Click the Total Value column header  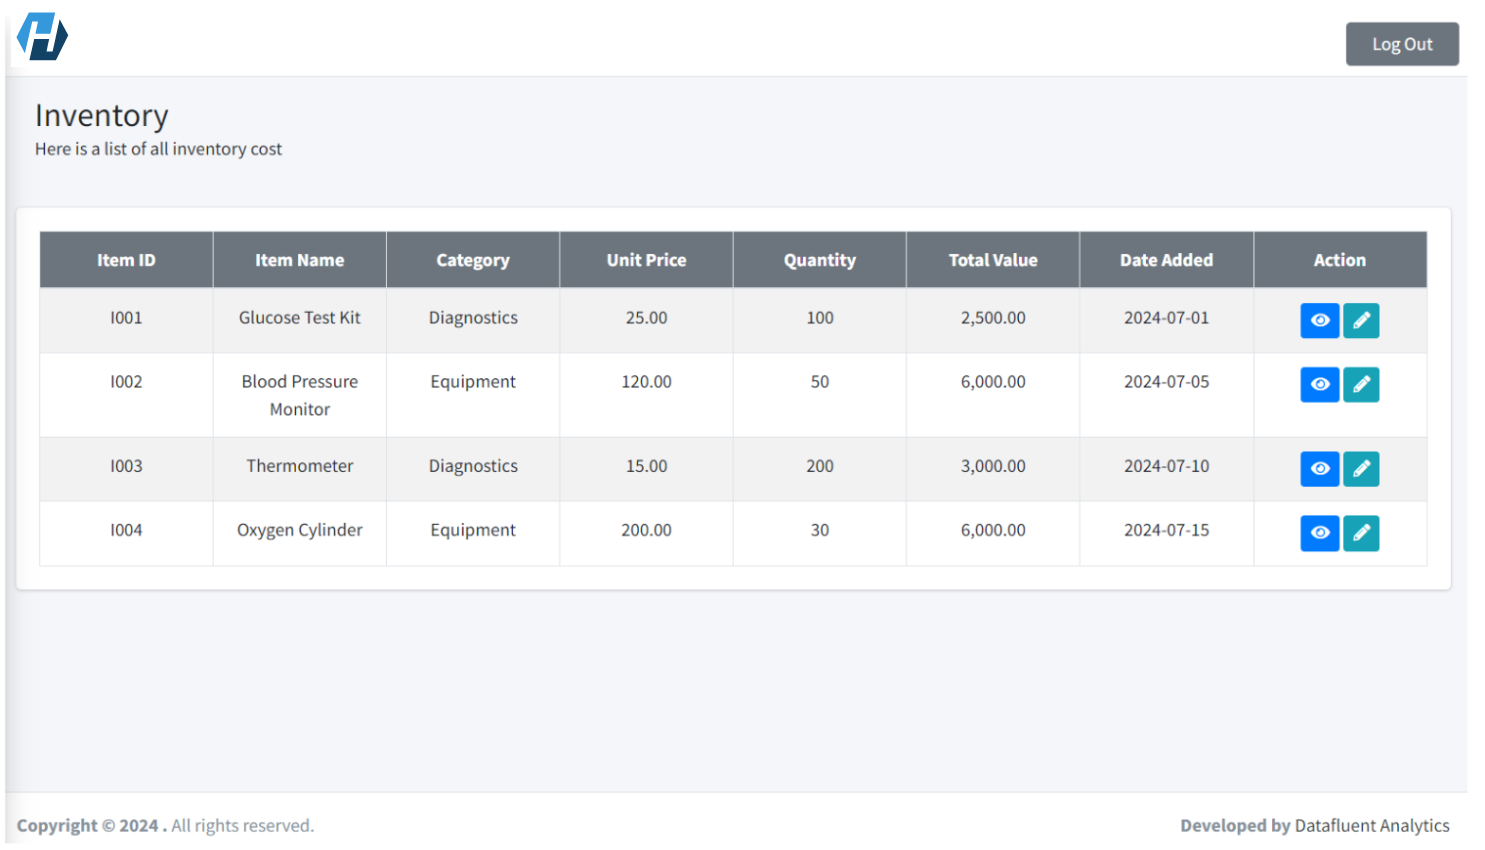pos(993,260)
